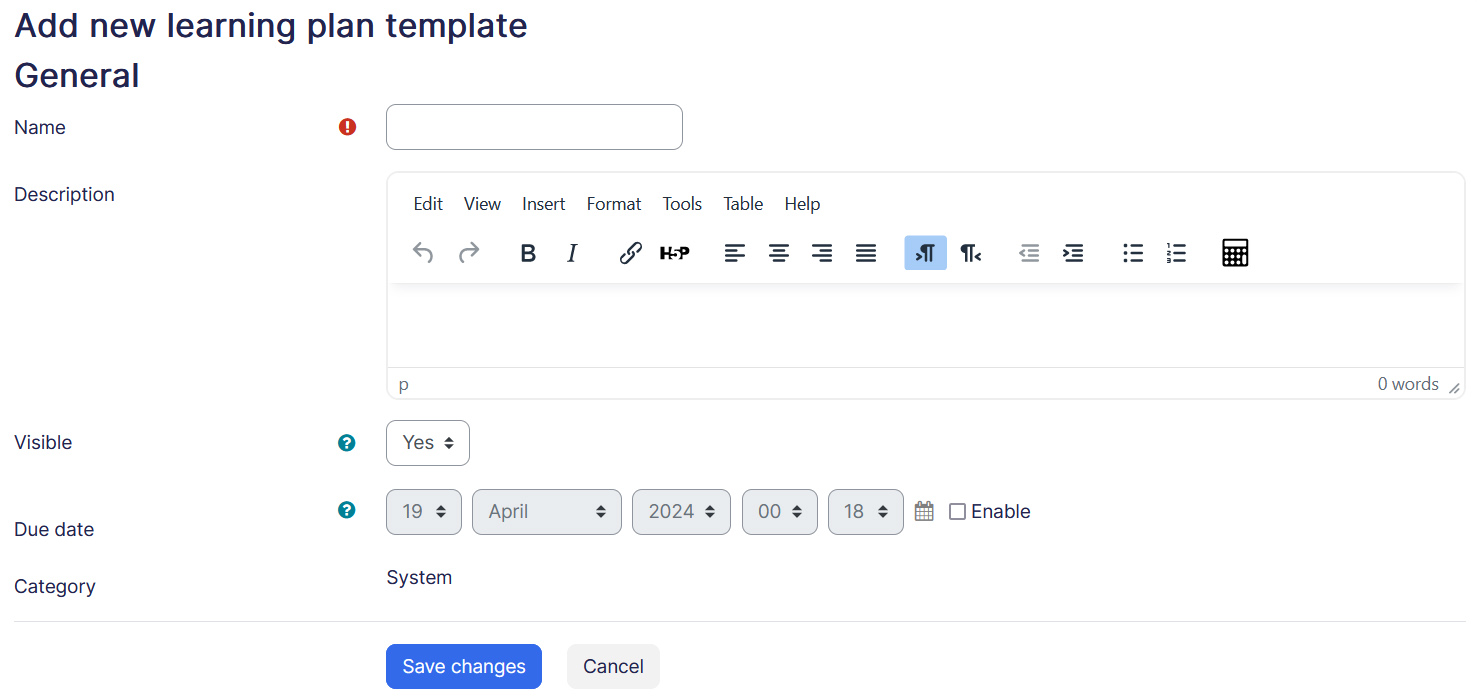The image size is (1477, 700).
Task: Click the right-to-left text direction icon
Action: tap(970, 254)
